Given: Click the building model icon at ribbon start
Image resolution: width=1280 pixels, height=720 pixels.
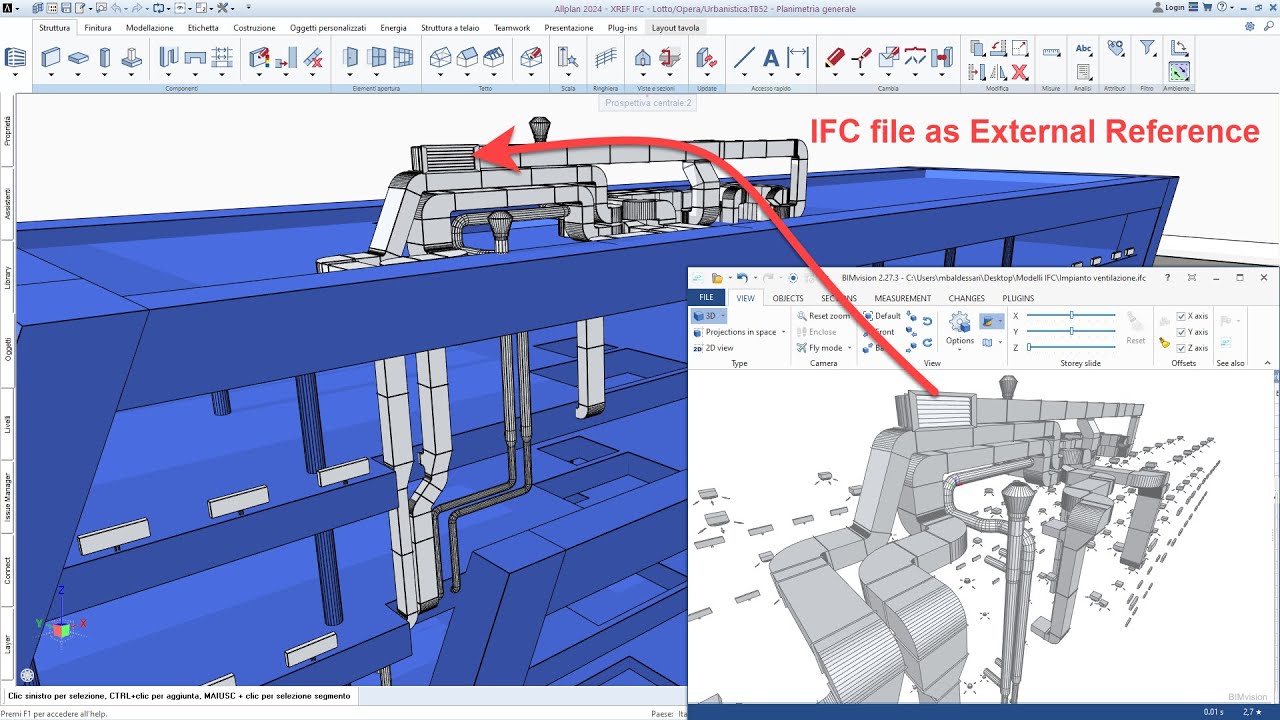Looking at the screenshot, I should pos(16,57).
